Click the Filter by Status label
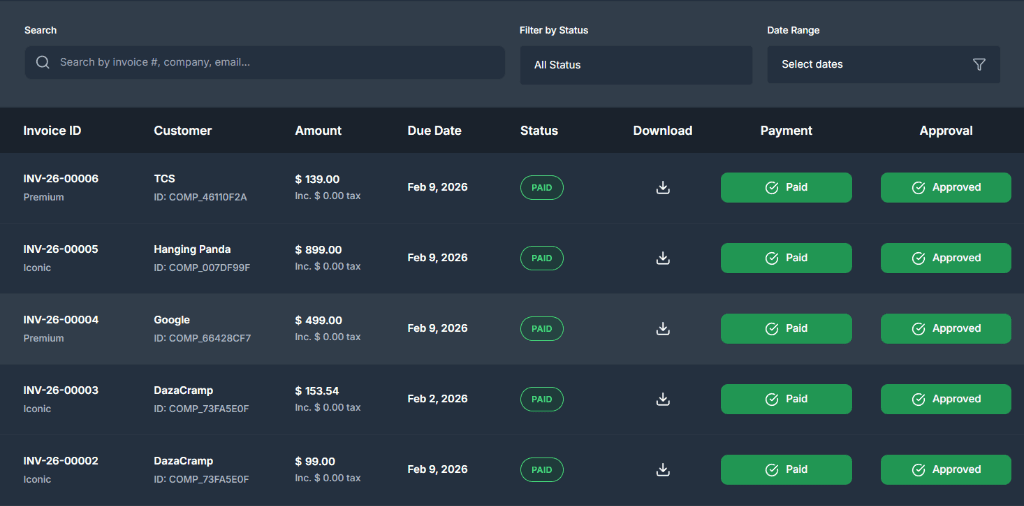This screenshot has height=506, width=1024. coord(554,30)
